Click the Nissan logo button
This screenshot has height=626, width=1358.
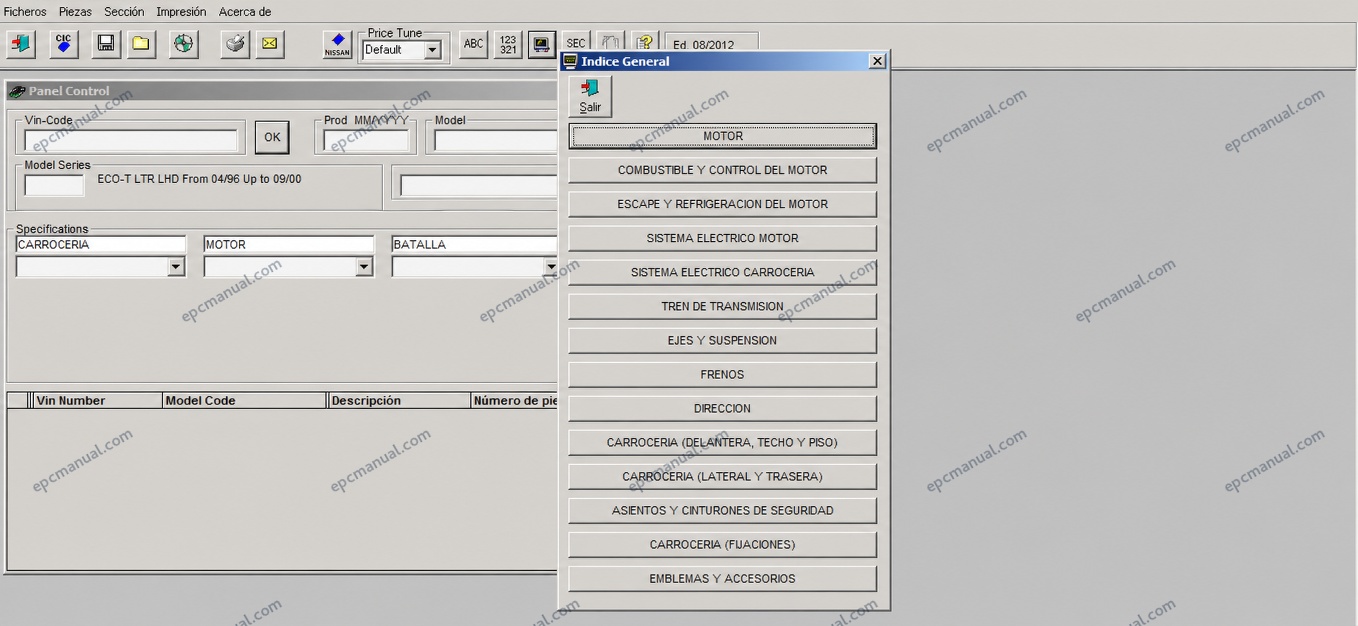tap(338, 44)
